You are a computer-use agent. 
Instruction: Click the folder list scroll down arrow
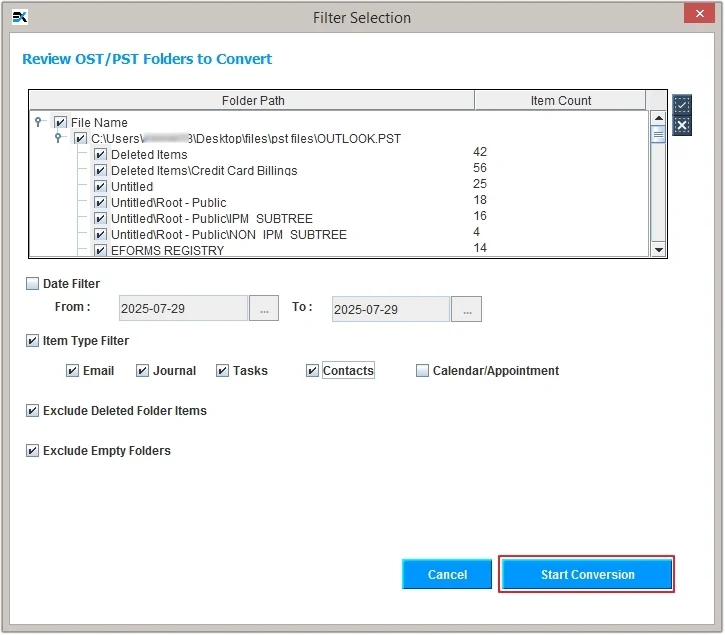[658, 250]
